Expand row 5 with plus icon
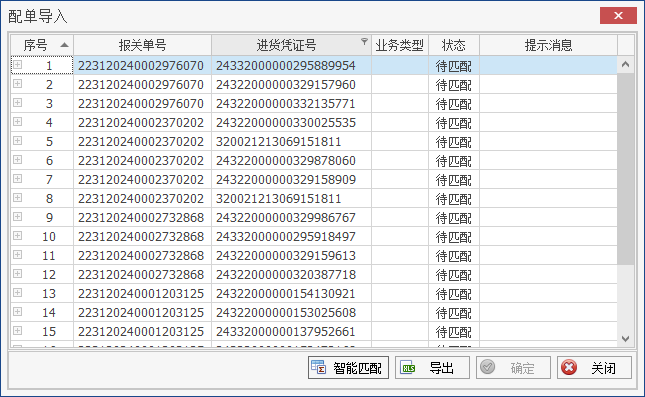The width and height of the screenshot is (645, 397). 17,141
